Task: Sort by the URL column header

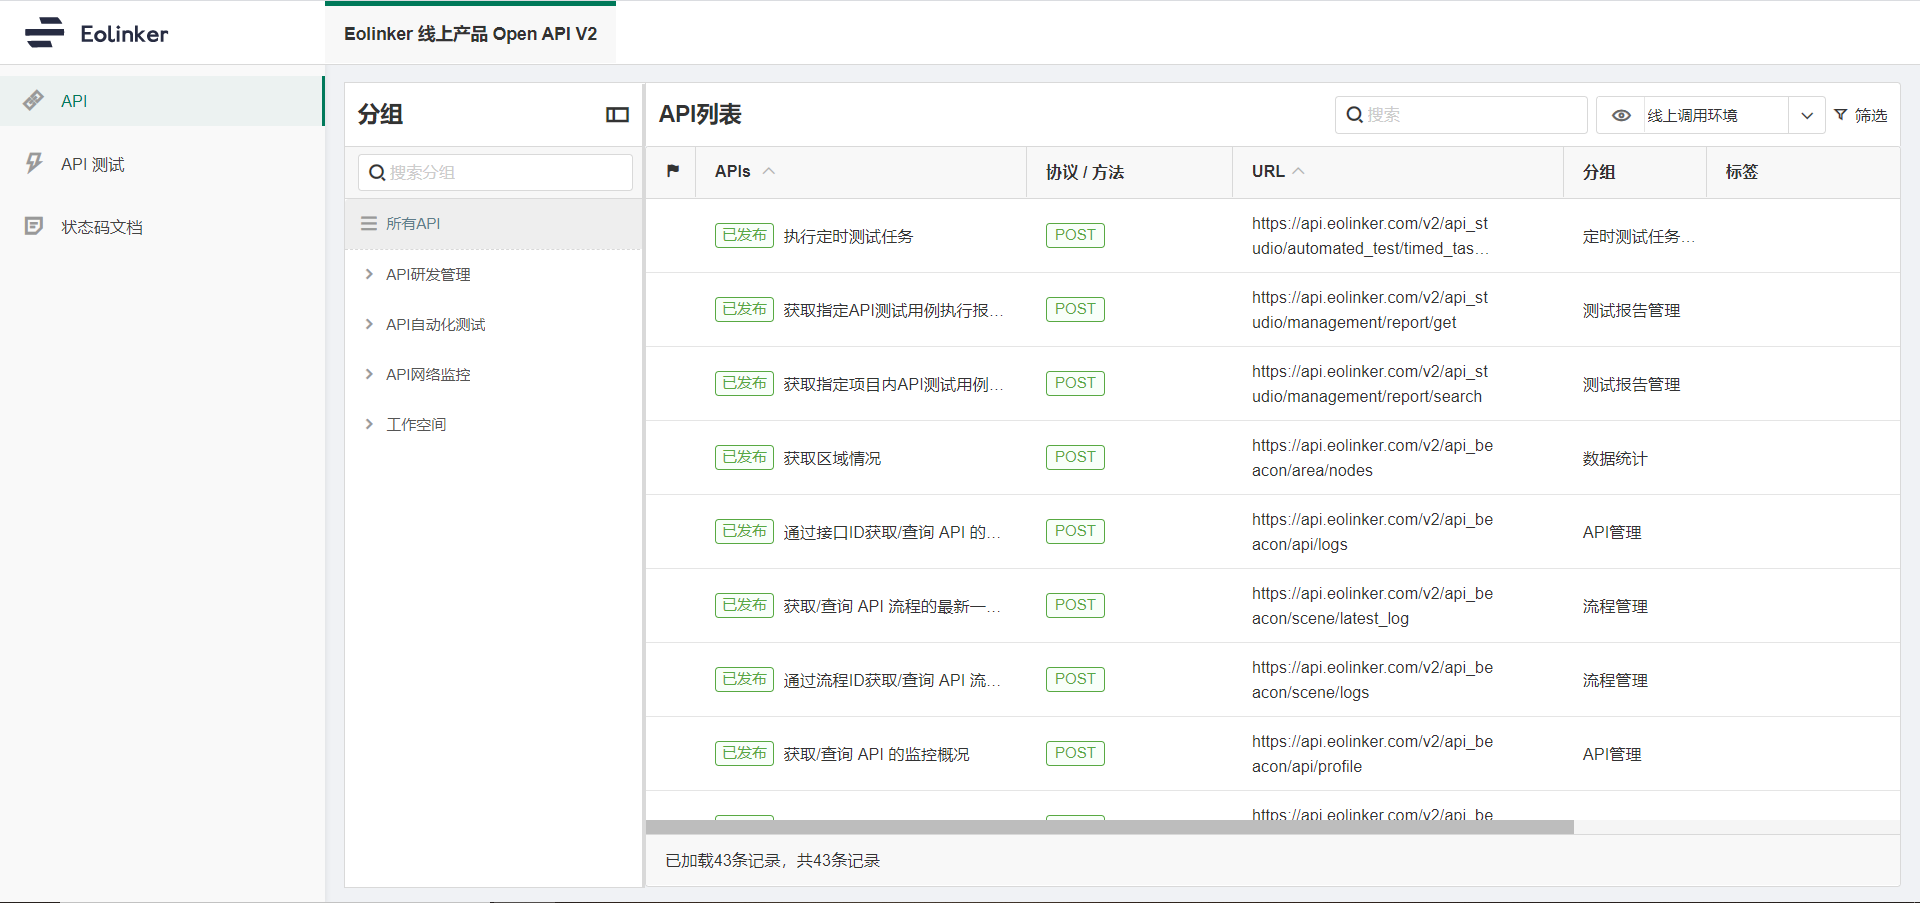Action: (1268, 171)
